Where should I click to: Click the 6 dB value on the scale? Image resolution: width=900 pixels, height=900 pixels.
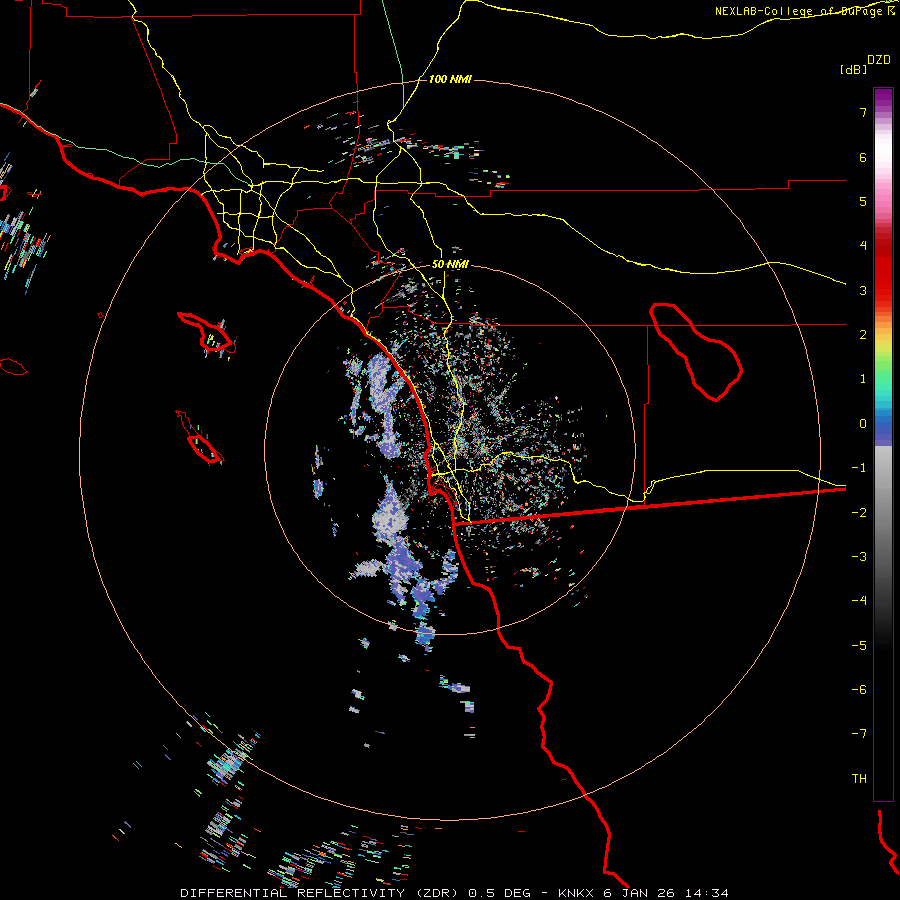click(863, 157)
